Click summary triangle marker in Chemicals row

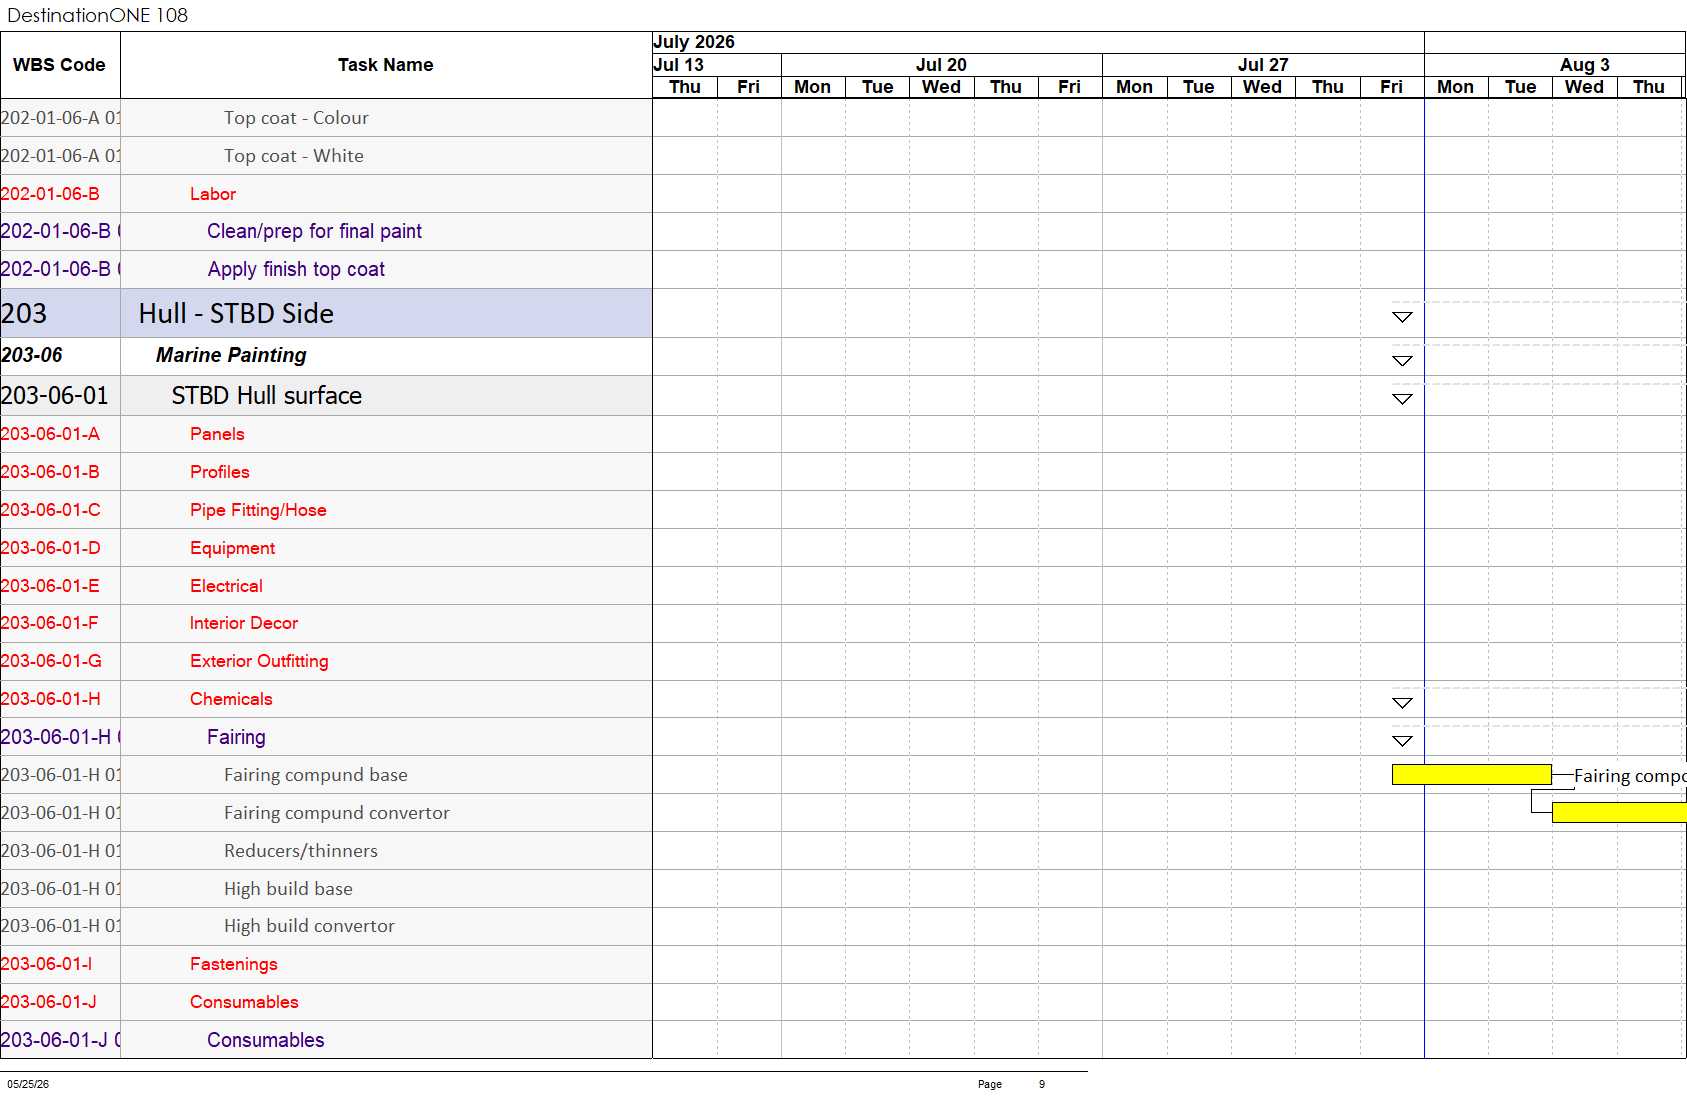point(1402,703)
